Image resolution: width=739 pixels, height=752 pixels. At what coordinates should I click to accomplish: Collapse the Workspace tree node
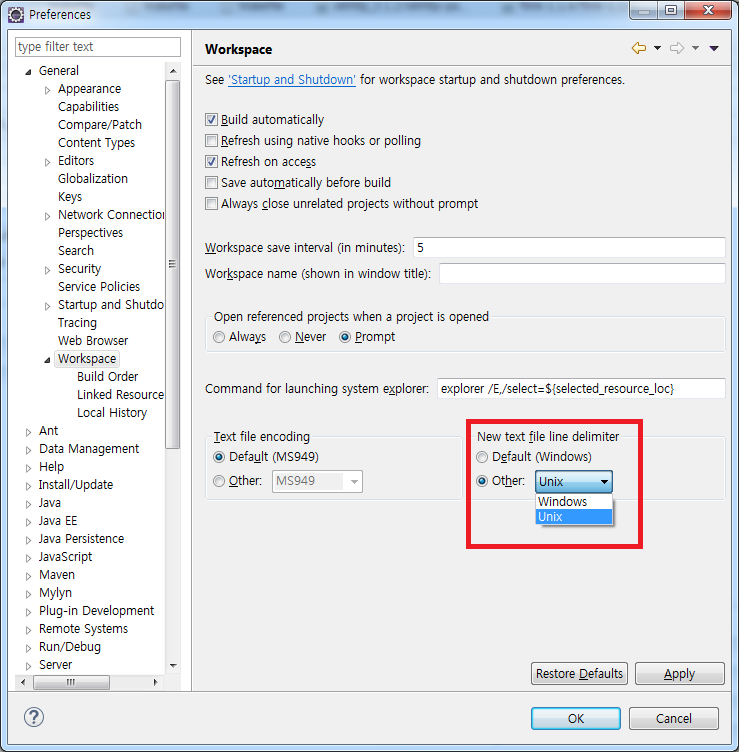pyautogui.click(x=47, y=360)
